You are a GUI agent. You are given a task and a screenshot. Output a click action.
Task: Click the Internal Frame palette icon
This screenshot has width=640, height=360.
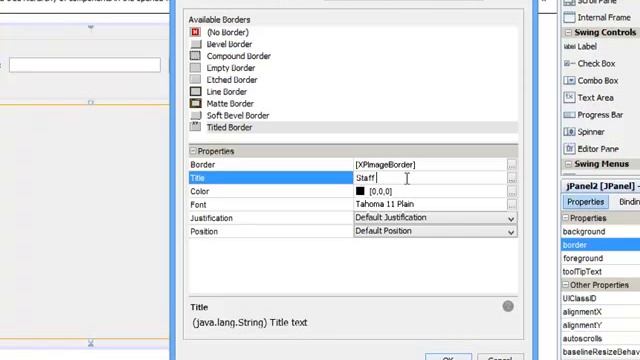click(569, 17)
